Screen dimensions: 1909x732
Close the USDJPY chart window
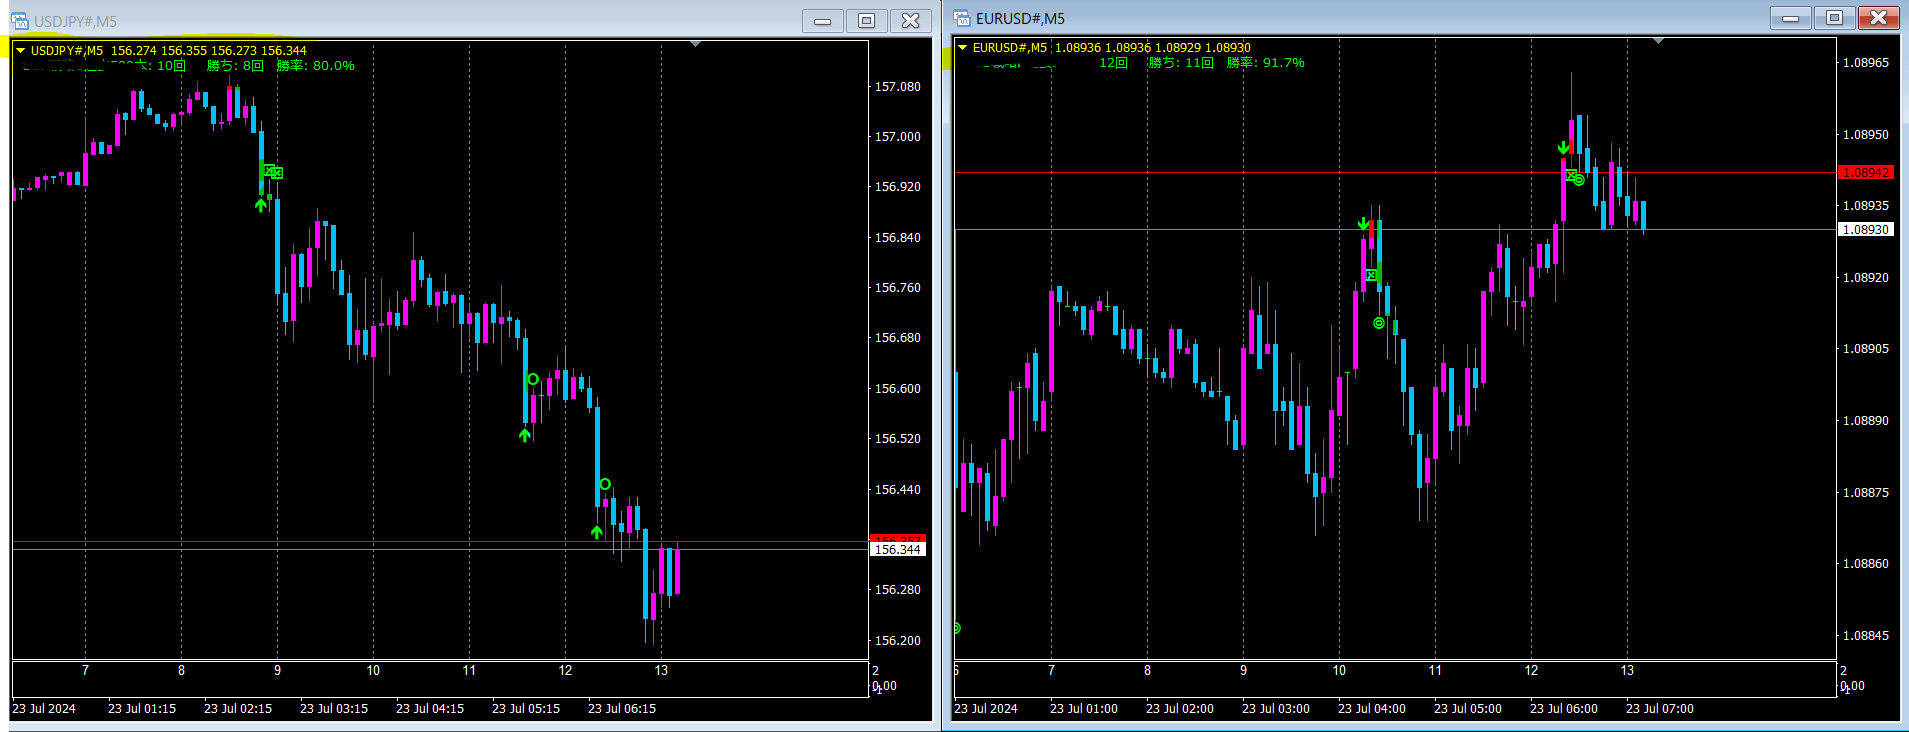tap(910, 21)
